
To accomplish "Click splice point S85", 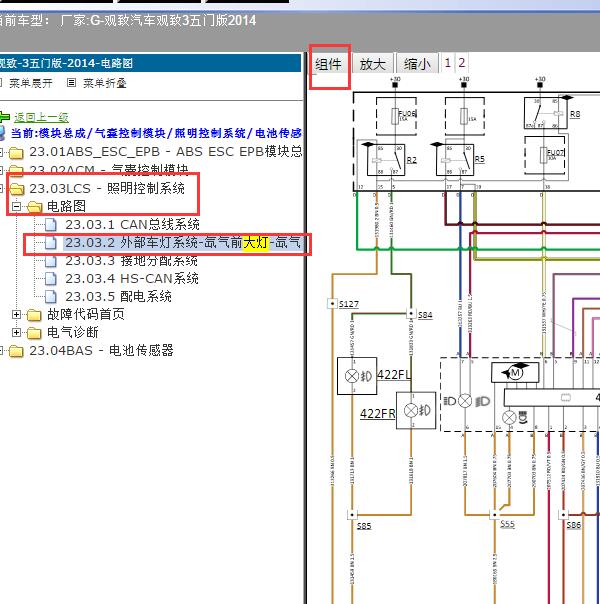I will tap(352, 515).
